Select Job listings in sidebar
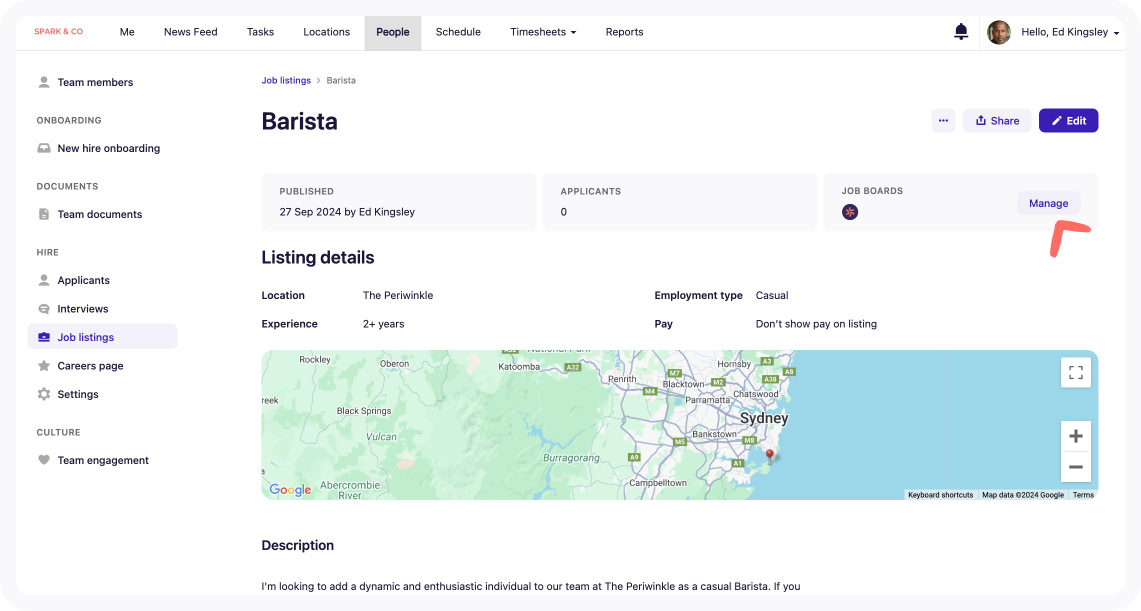The image size is (1141, 611). click(103, 337)
